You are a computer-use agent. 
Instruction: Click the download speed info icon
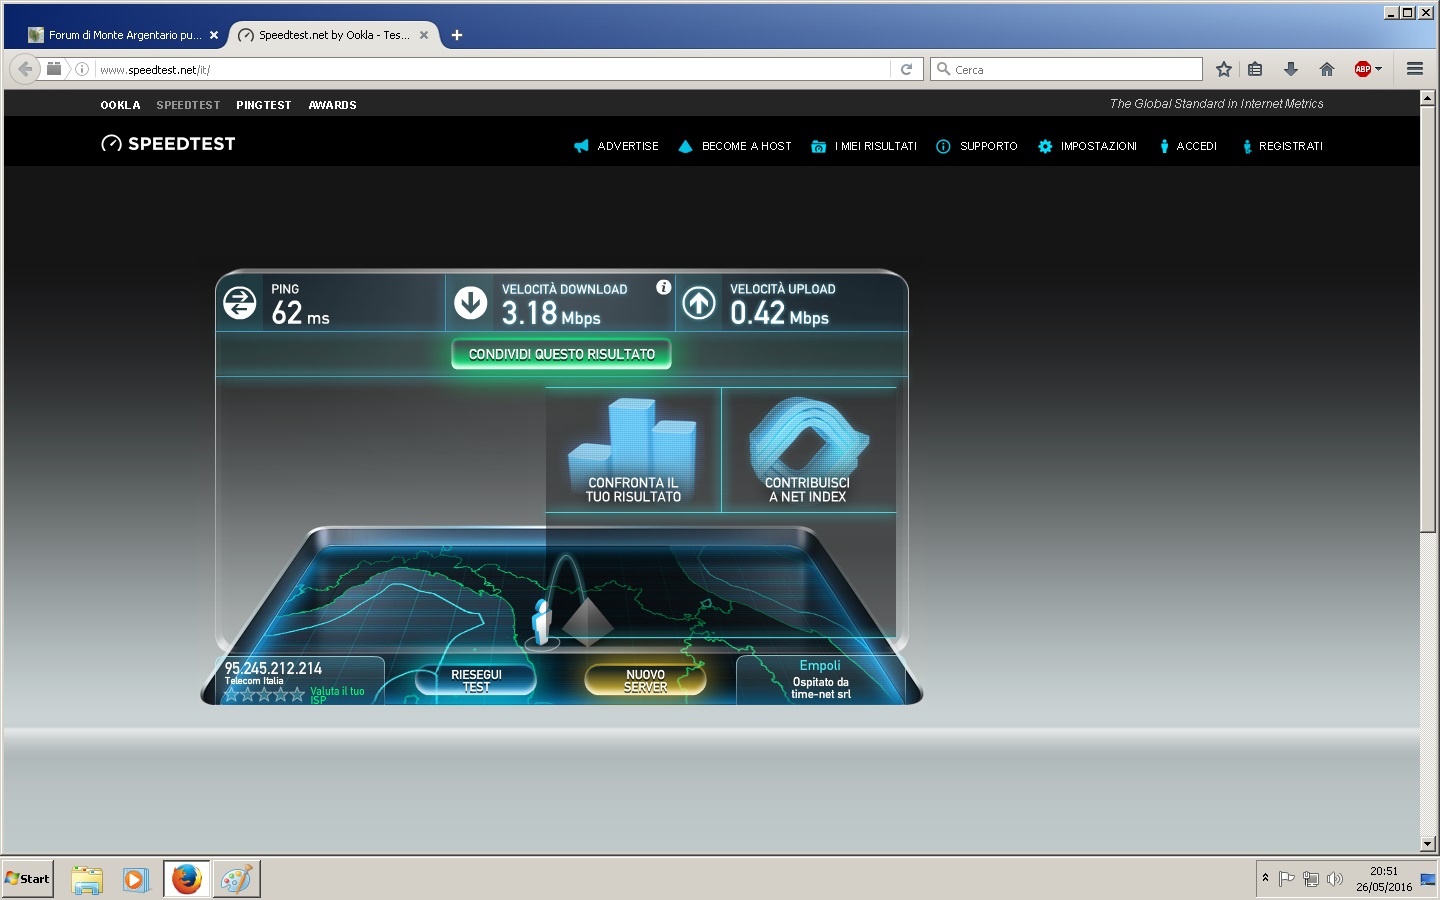[663, 288]
